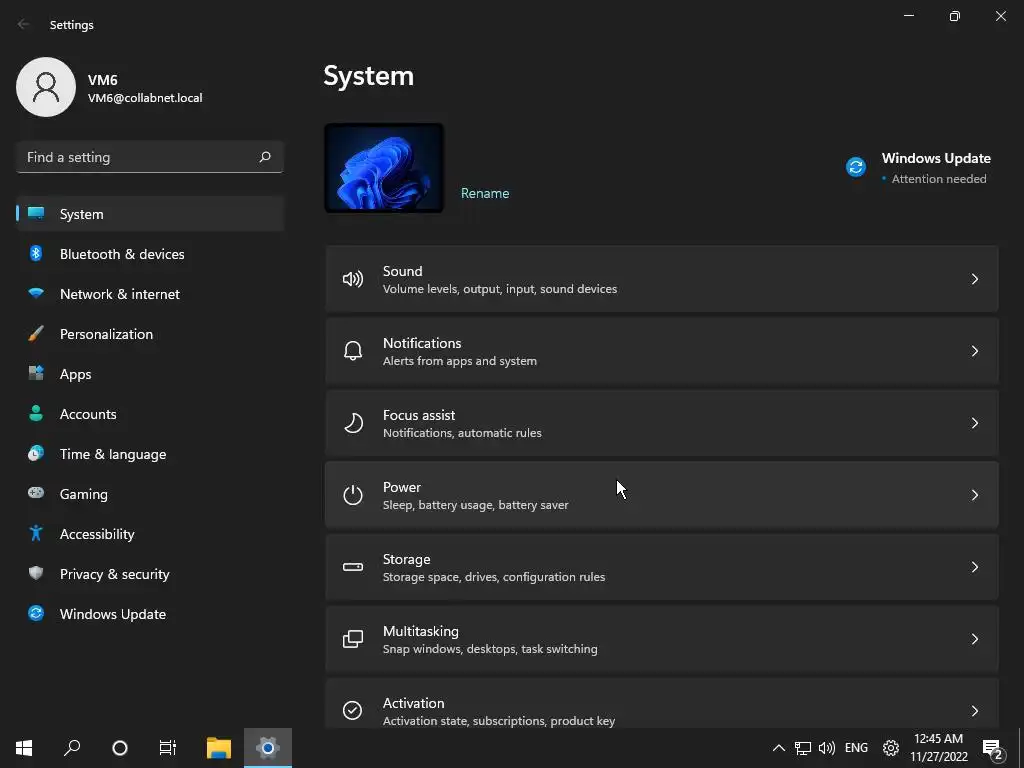Click the Sound speaker icon
Viewport: 1024px width, 768px height.
353,279
